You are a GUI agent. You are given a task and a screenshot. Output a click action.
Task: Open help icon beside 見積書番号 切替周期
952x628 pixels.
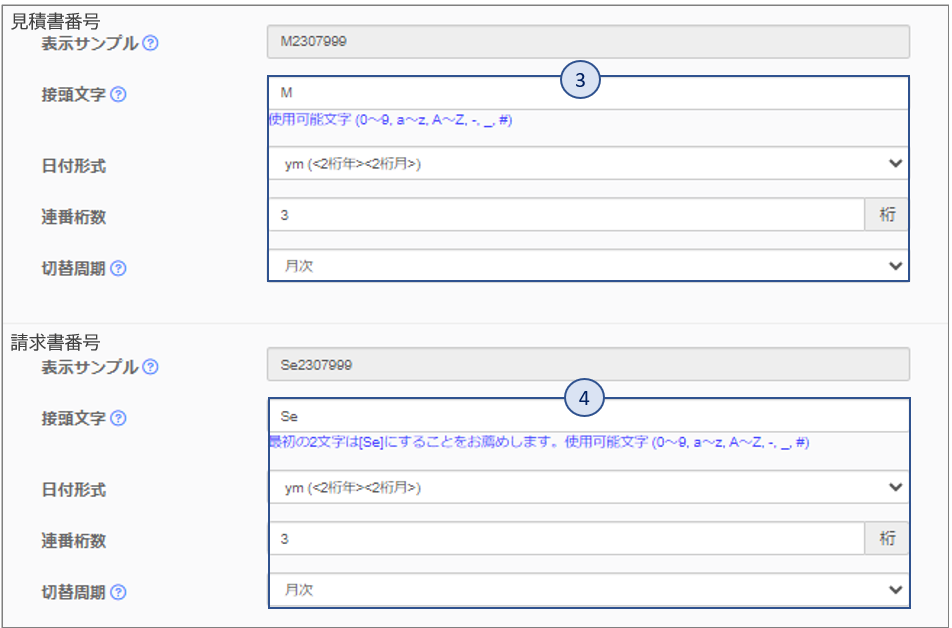pos(118,268)
